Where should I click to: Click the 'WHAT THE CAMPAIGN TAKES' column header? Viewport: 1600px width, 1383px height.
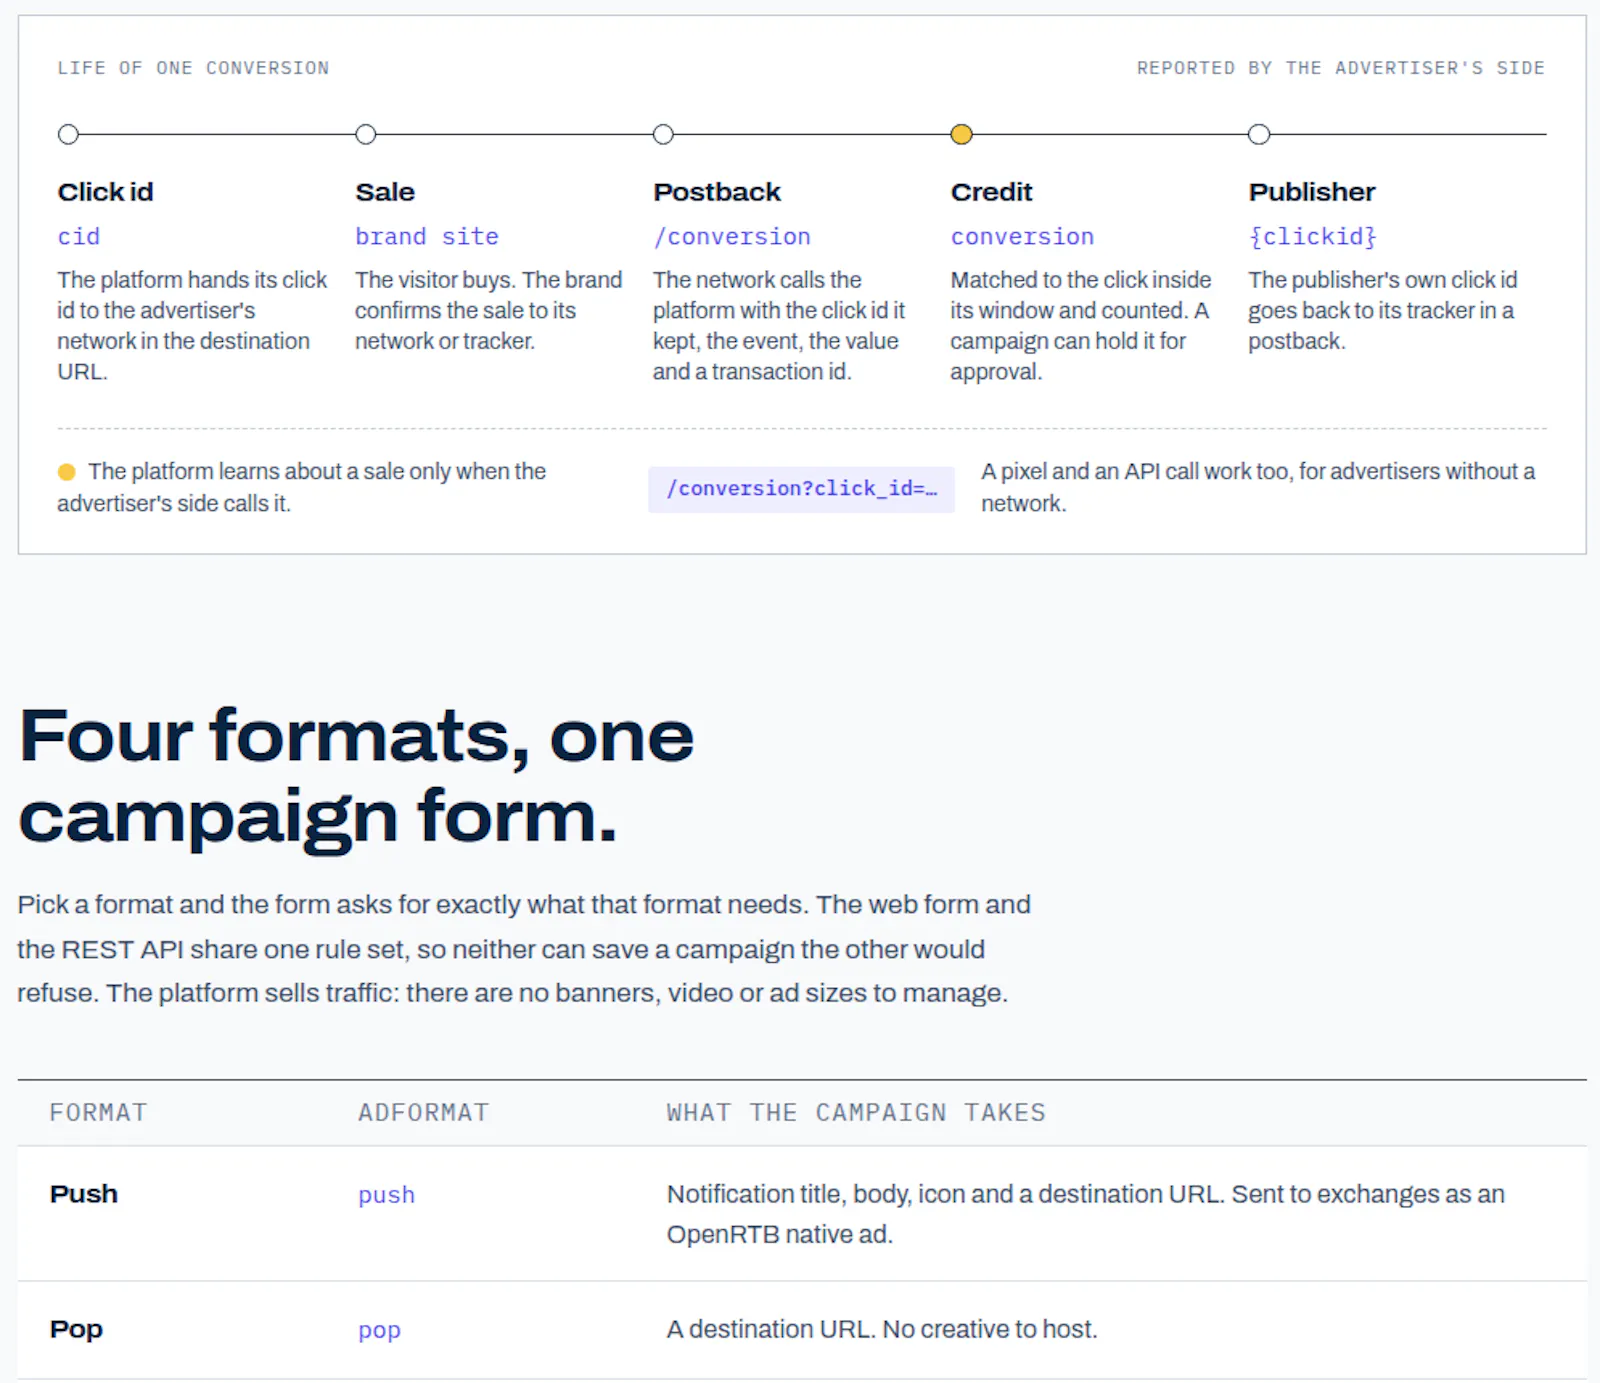coord(856,1113)
